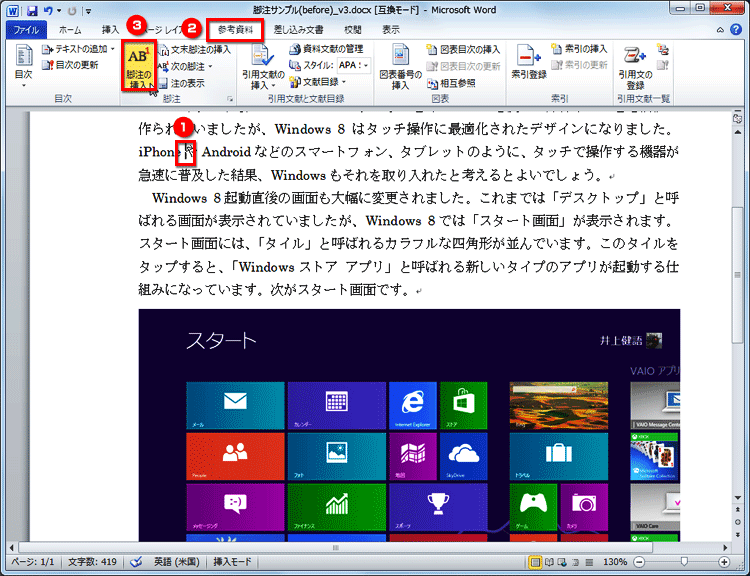
Task: Switch to Draft view button
Action: coord(589,562)
